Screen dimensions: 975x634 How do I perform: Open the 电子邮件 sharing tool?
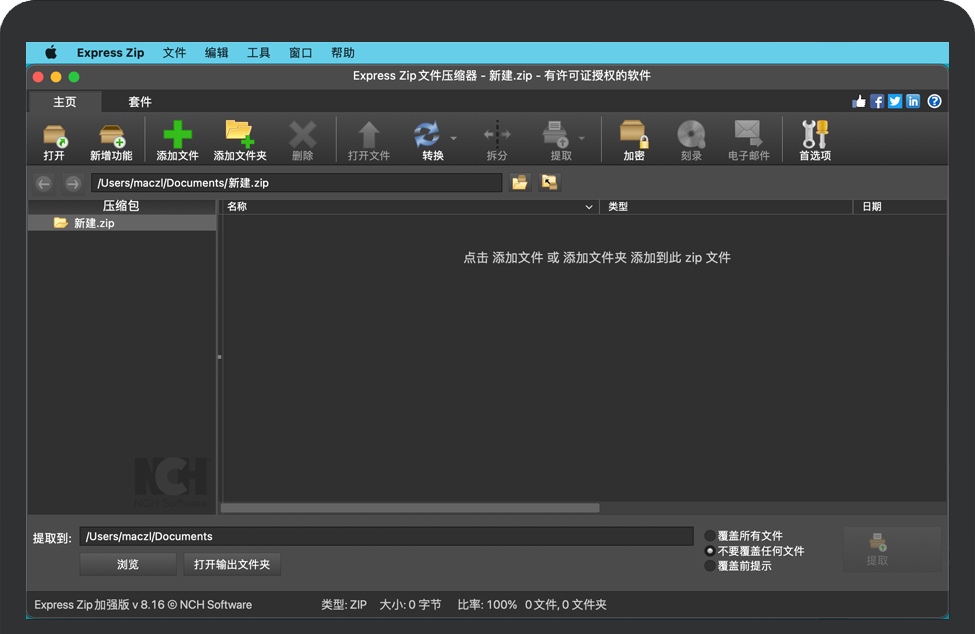pos(747,139)
